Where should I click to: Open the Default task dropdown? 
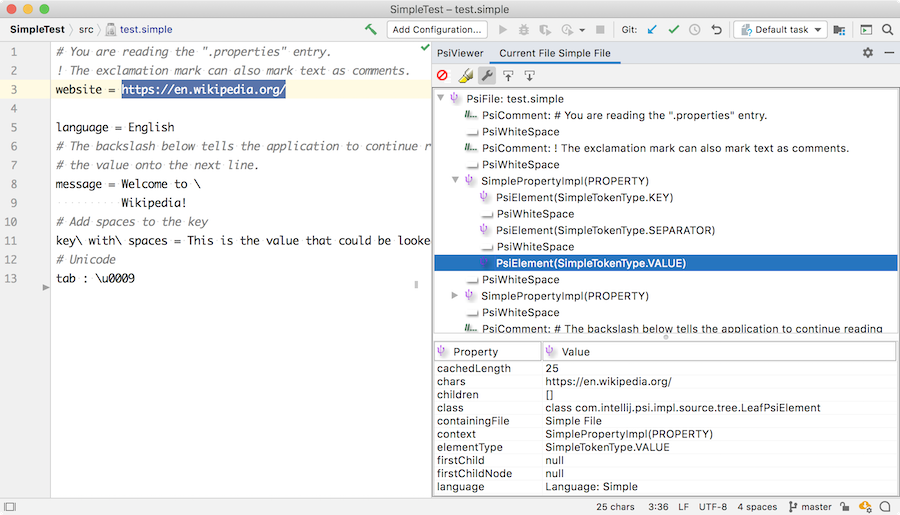tap(779, 30)
